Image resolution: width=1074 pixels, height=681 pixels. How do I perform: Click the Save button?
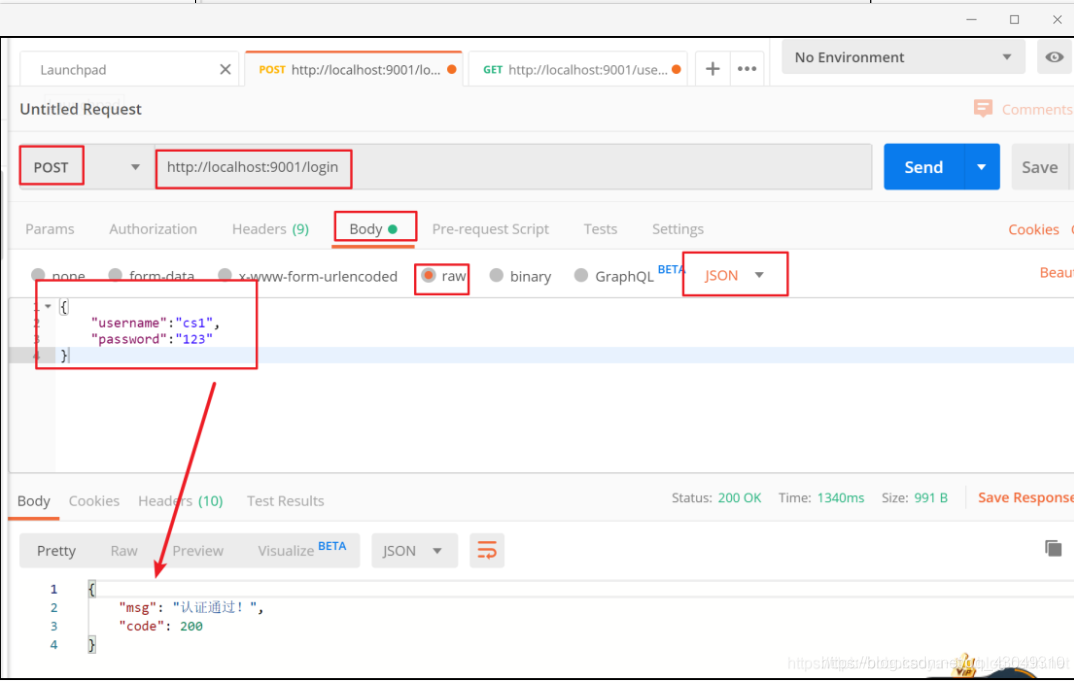click(x=1039, y=166)
